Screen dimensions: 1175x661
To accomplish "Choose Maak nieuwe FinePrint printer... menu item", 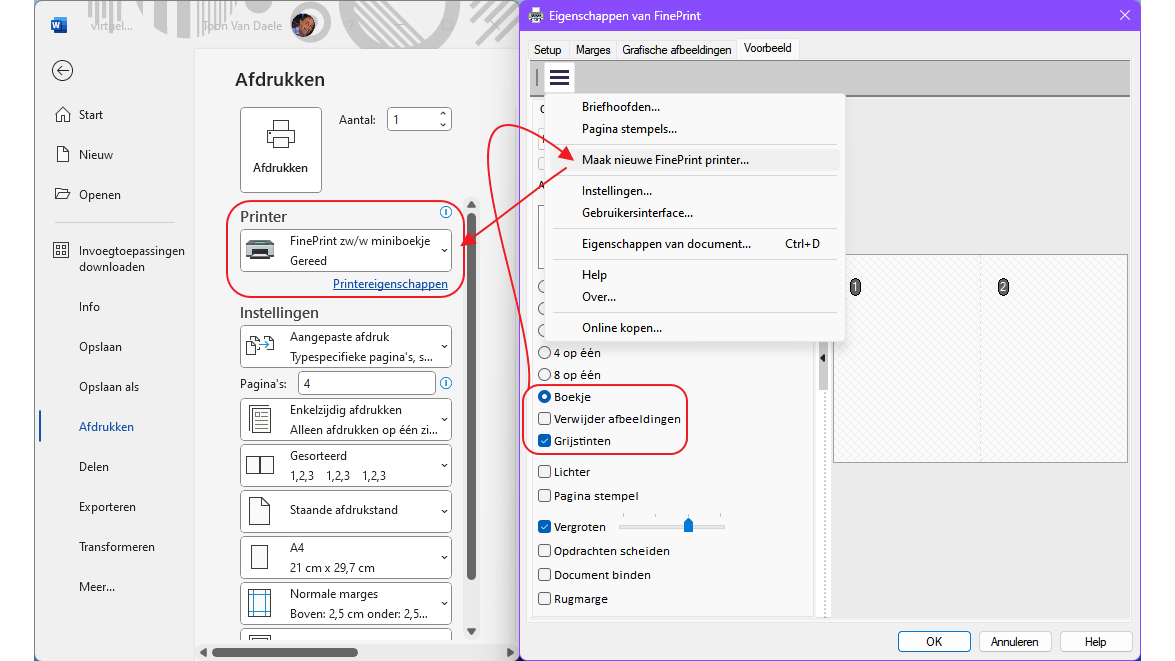I will coord(694,160).
